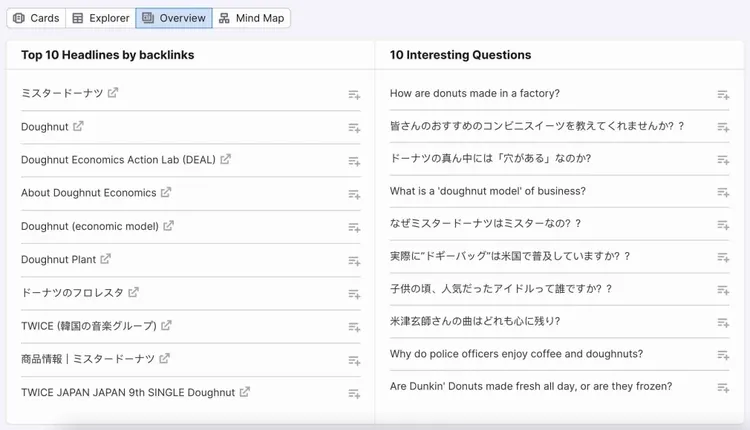Open the Mind Map tab
The image size is (750, 430).
pos(251,18)
